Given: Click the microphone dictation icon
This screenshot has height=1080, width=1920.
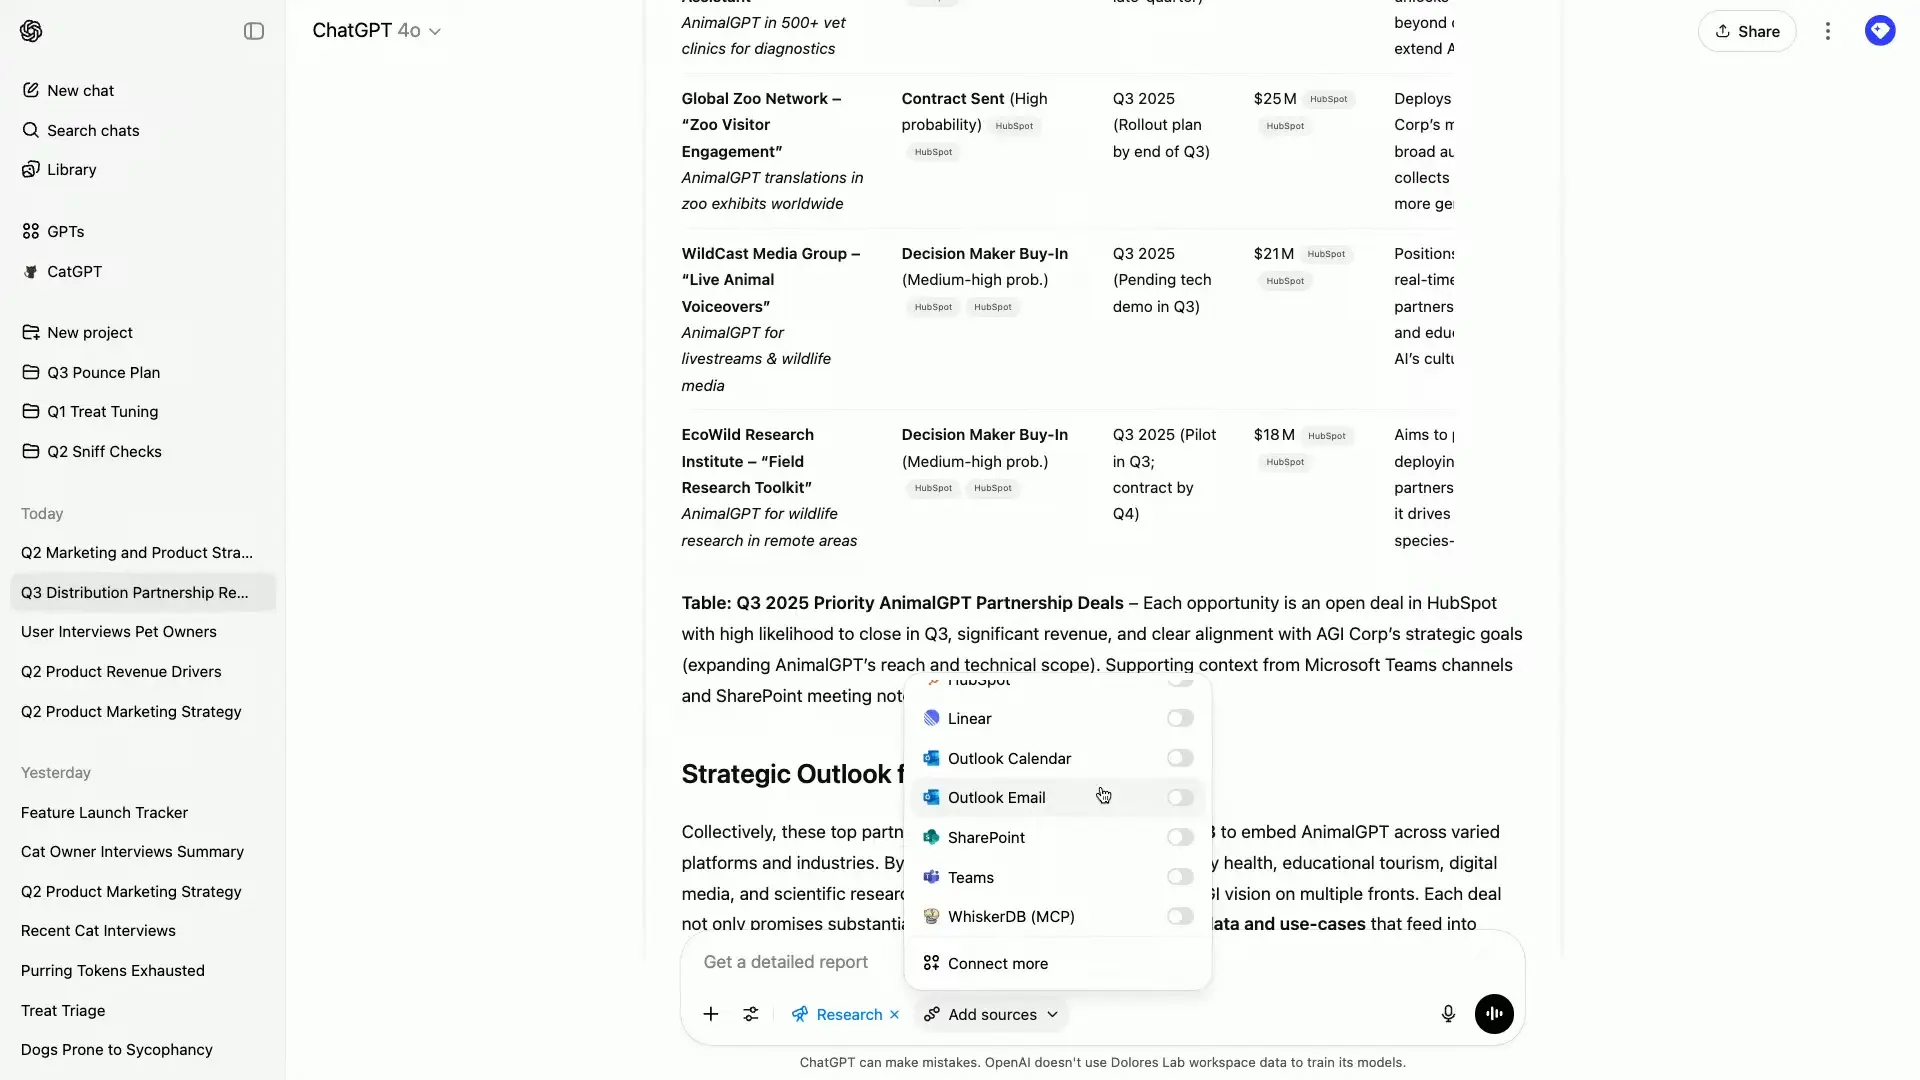Looking at the screenshot, I should click(1448, 1014).
